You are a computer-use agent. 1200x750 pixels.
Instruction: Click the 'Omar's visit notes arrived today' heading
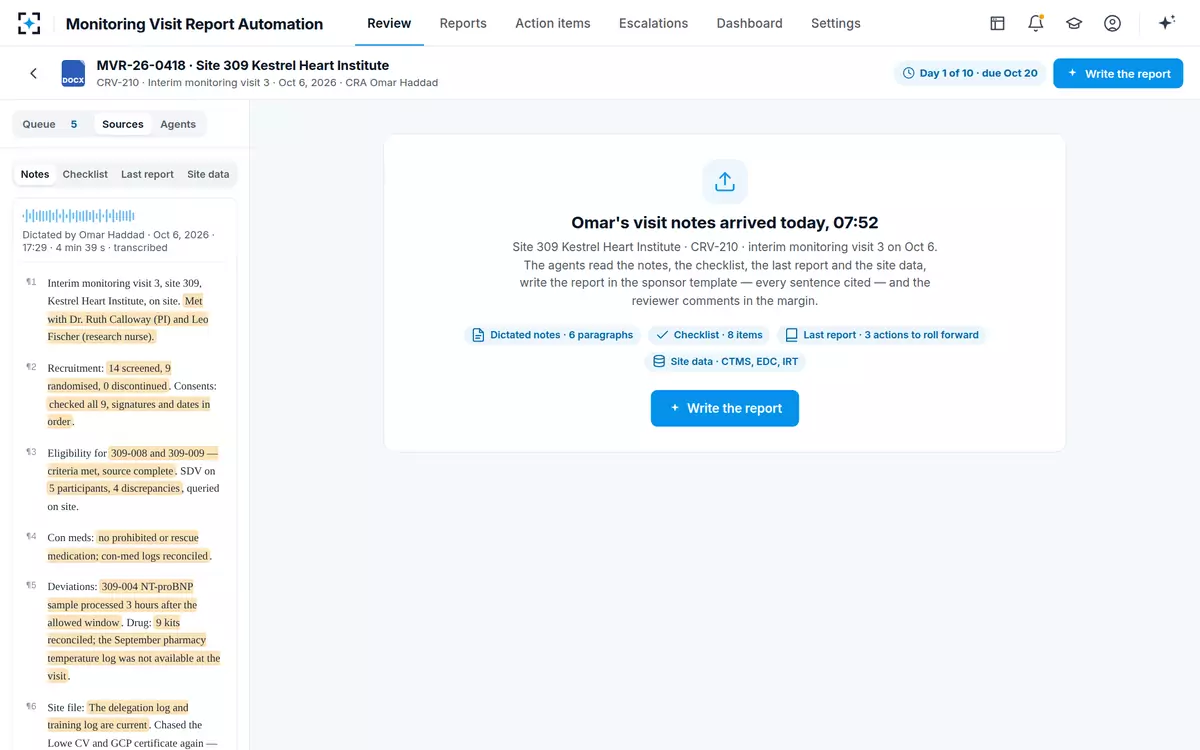point(725,223)
